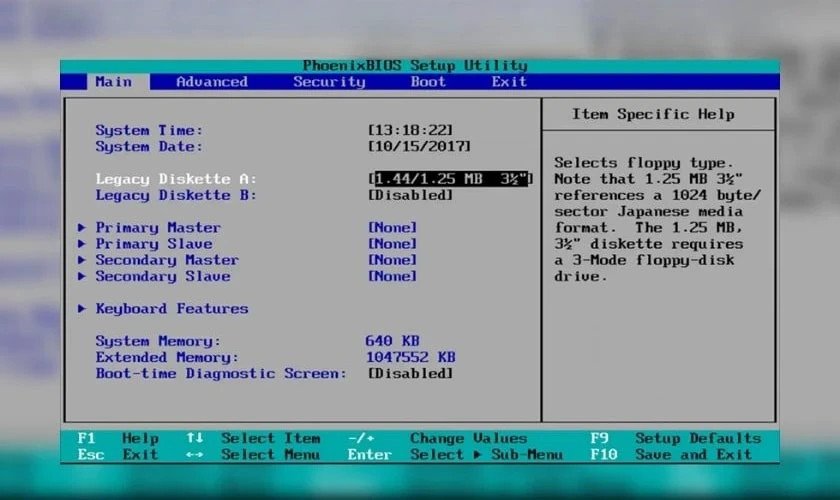Click the Secondary Slave [None] value
Screen dimensions: 840x500
(392, 277)
